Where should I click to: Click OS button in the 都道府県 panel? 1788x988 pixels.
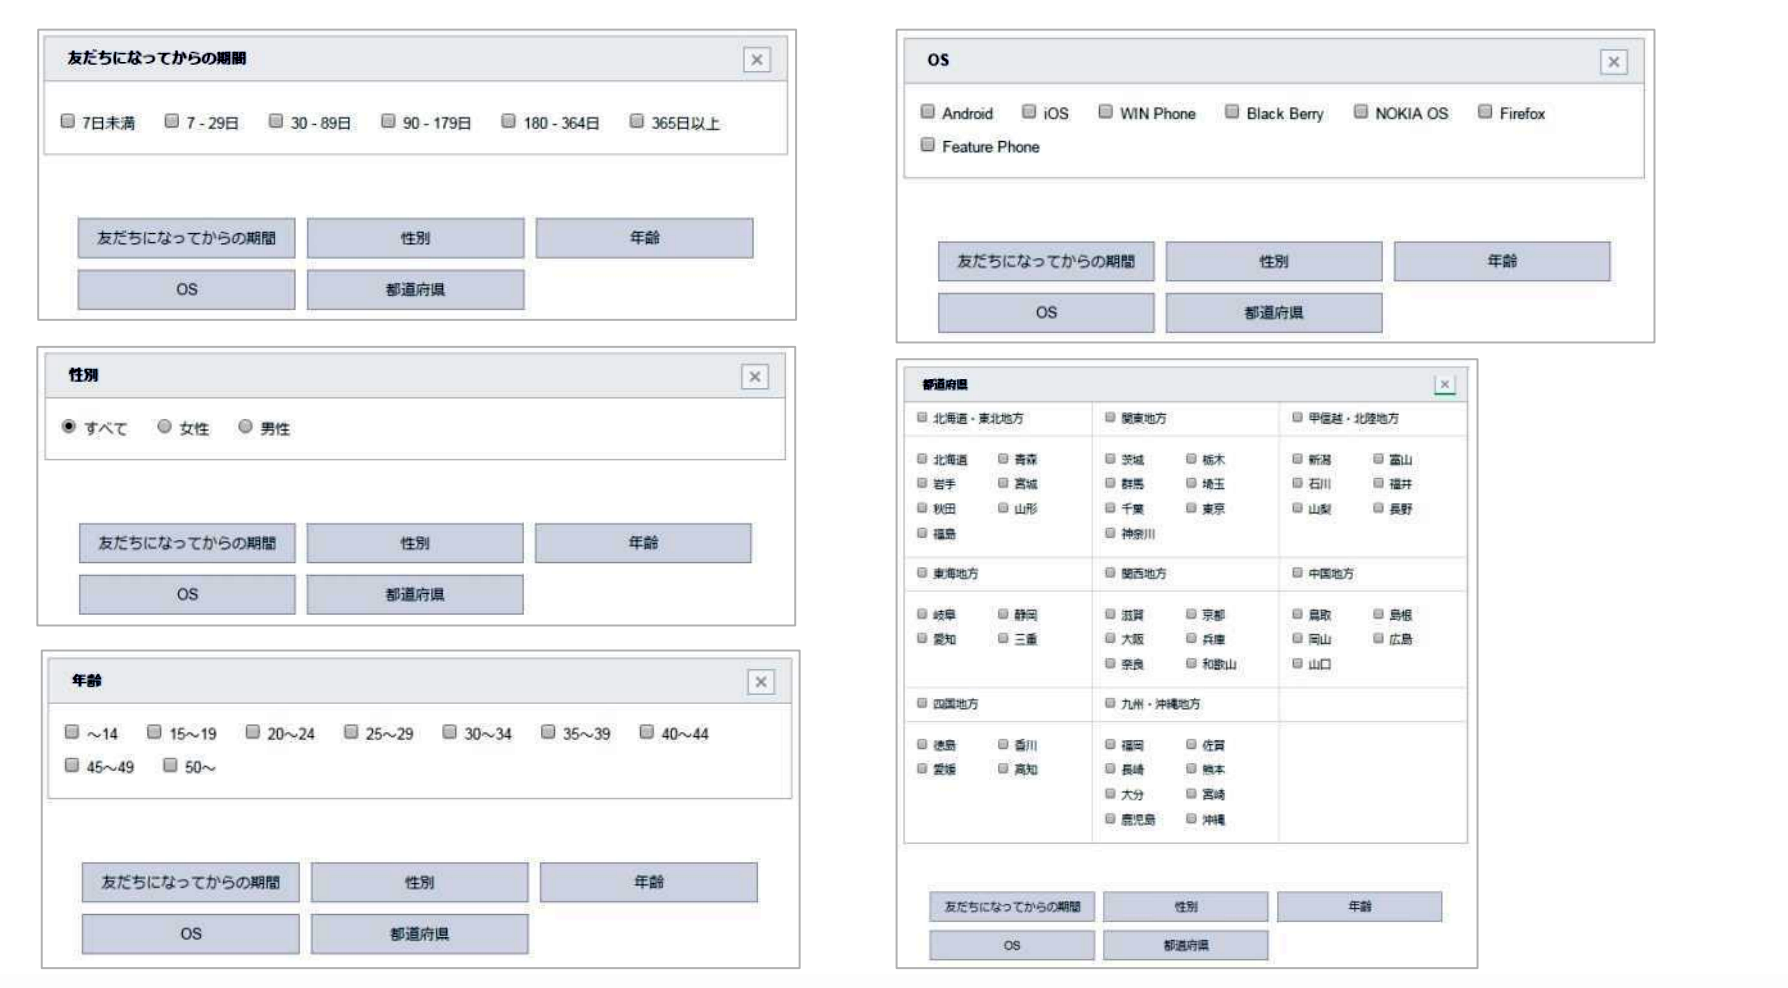click(1012, 945)
